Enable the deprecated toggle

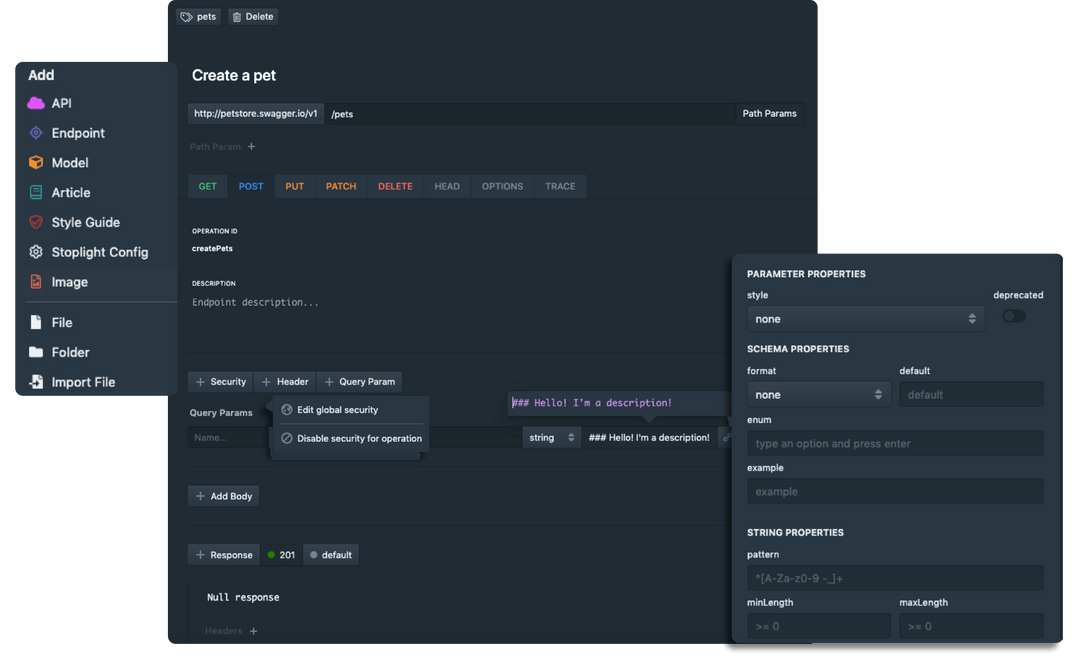(x=1013, y=316)
